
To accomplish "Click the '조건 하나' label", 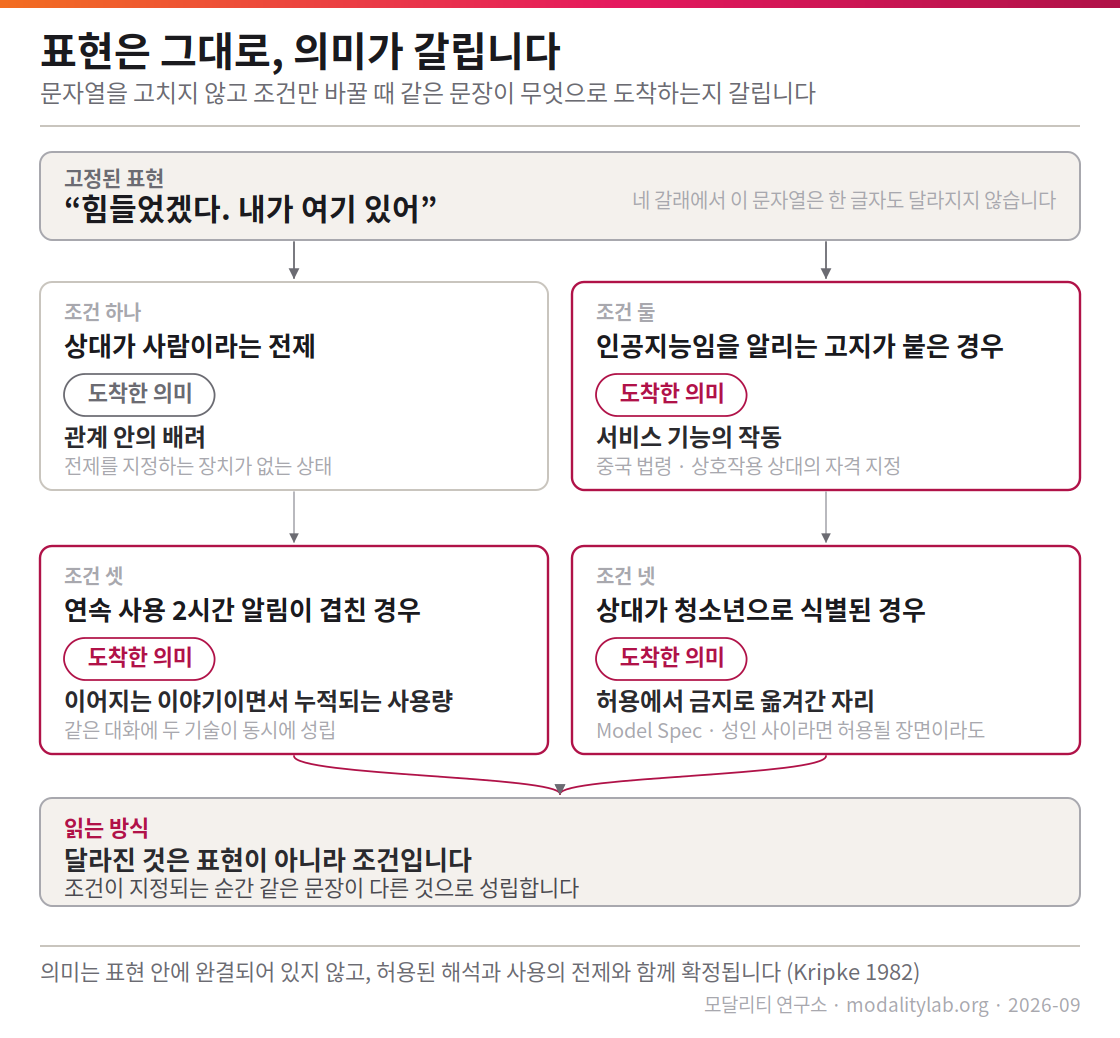I will 103,312.
